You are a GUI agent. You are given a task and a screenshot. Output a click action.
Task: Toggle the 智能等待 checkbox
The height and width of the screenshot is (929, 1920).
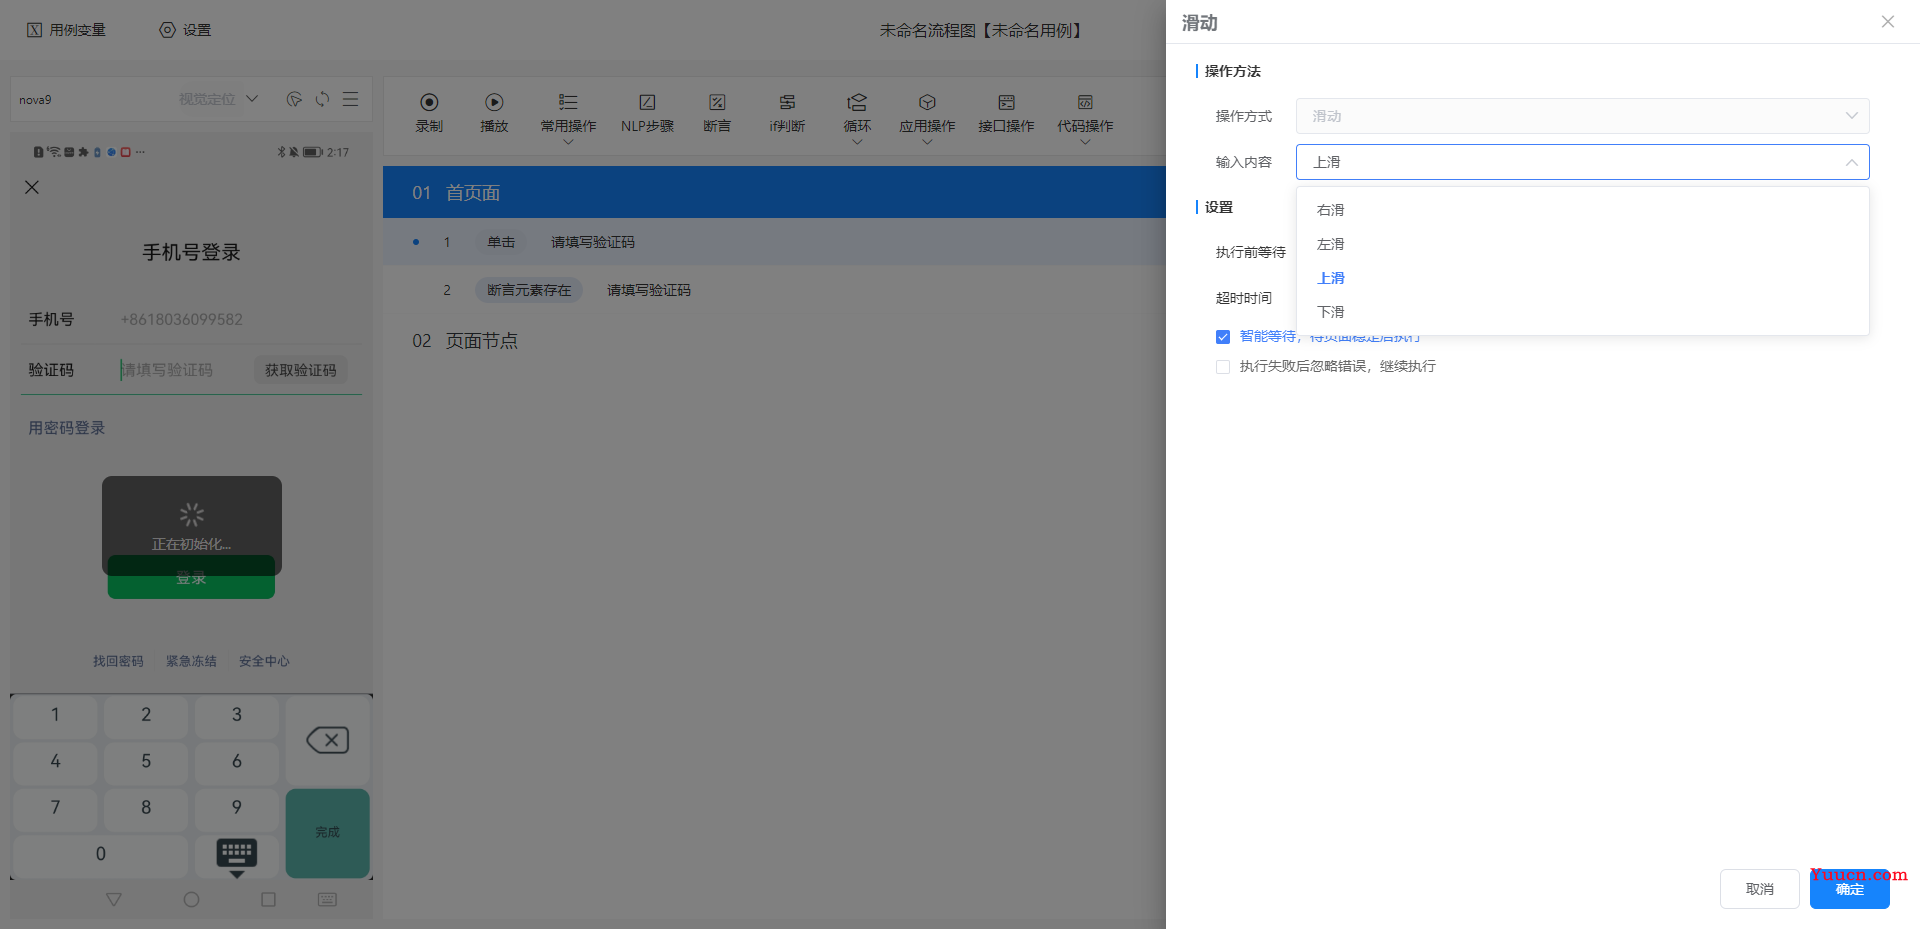tap(1223, 337)
